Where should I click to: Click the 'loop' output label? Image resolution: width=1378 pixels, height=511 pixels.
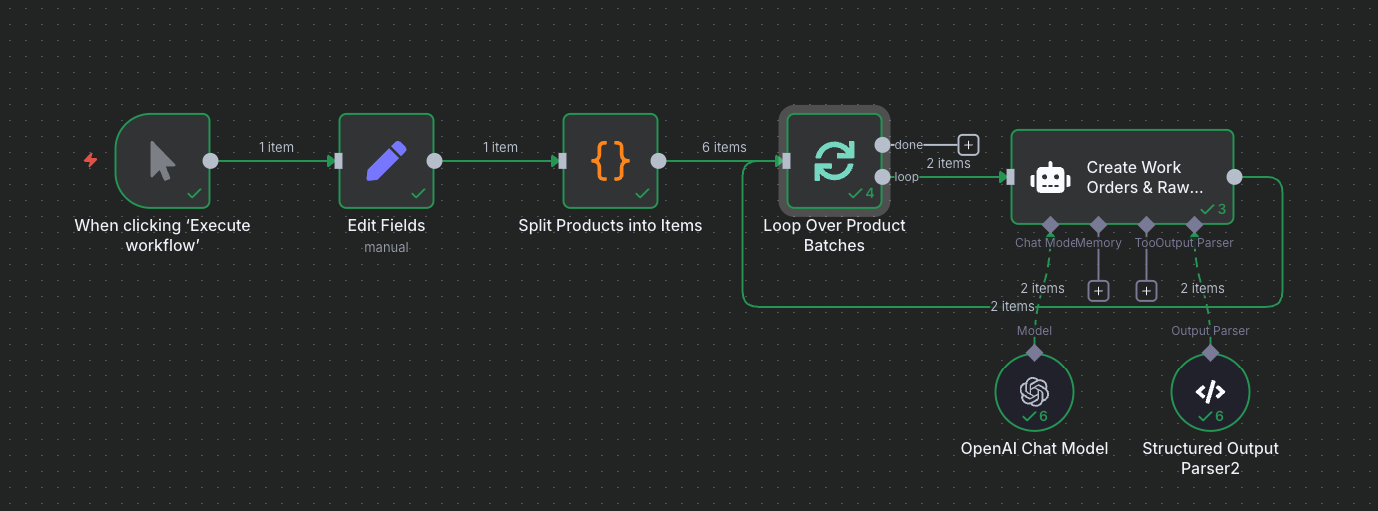906,177
